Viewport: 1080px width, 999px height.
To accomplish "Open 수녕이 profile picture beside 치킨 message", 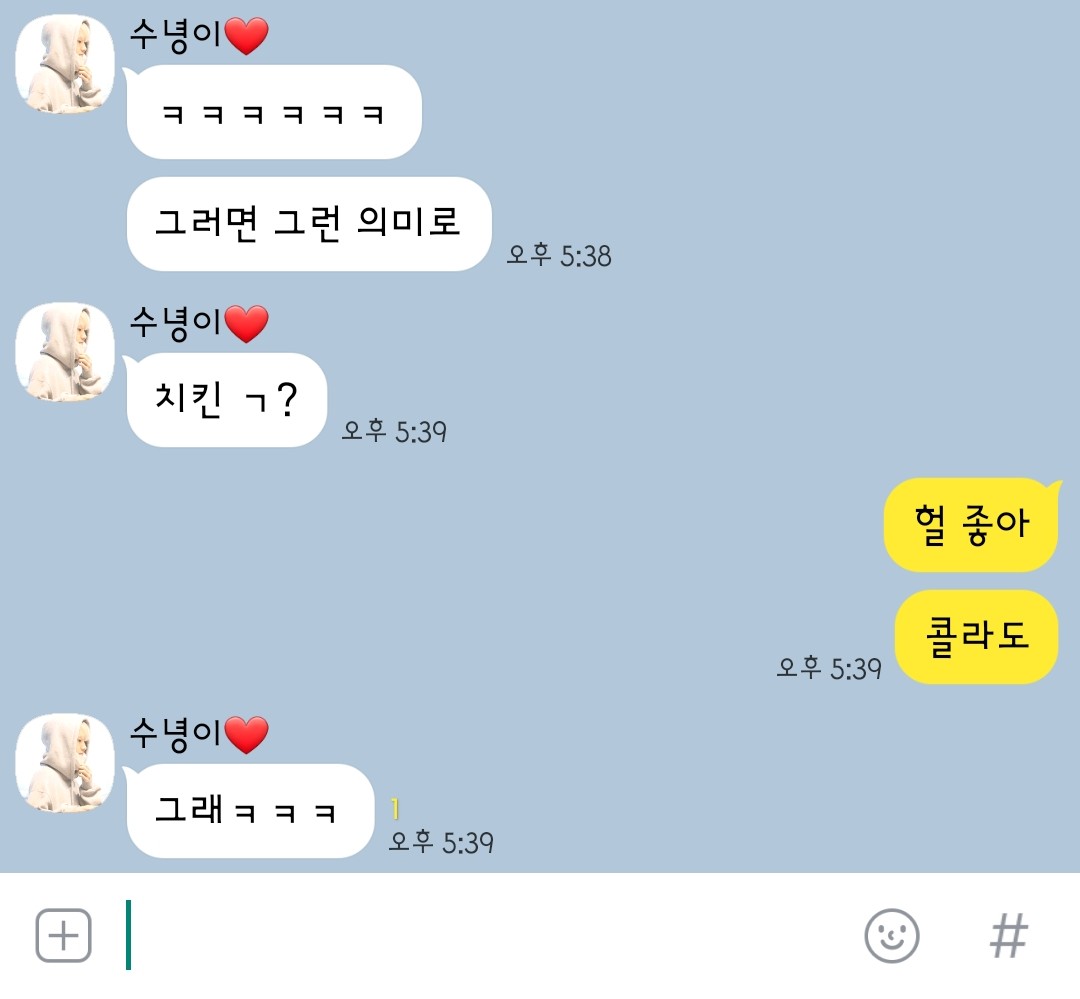I will pos(65,351).
